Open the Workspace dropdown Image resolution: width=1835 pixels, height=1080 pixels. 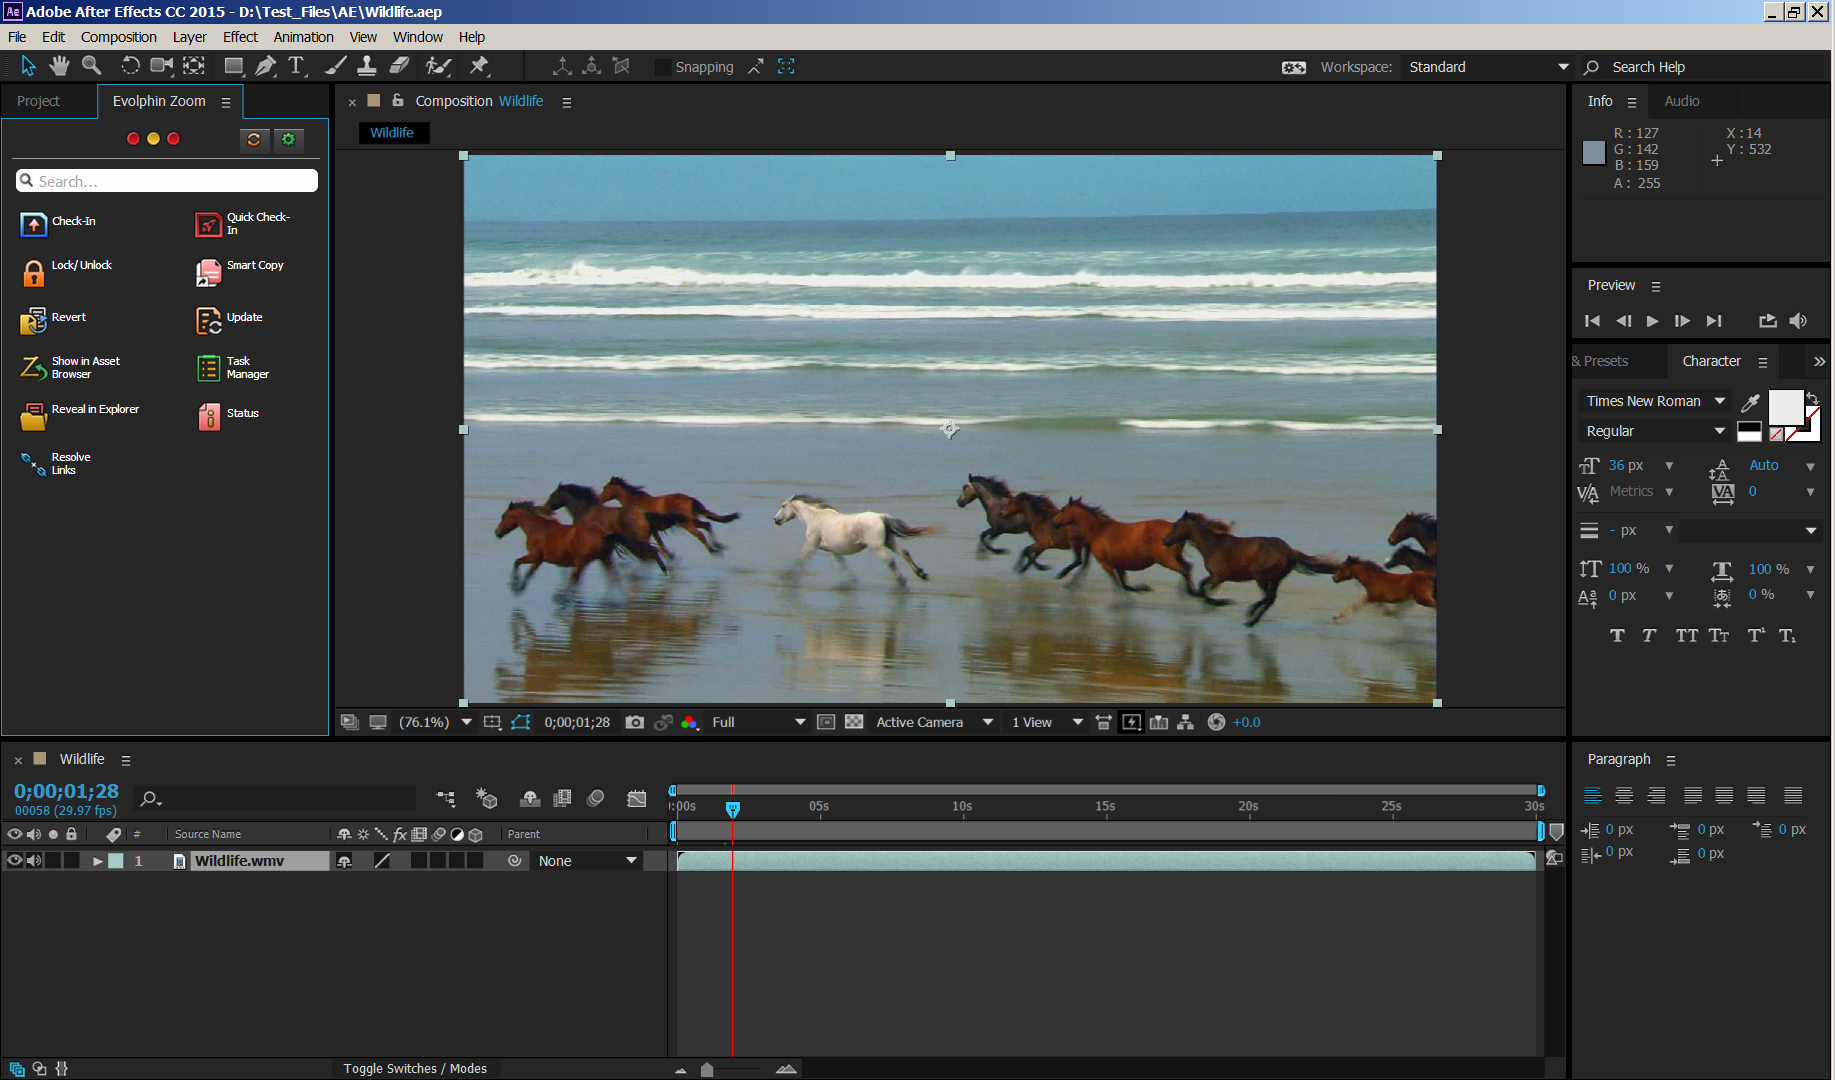(1489, 67)
